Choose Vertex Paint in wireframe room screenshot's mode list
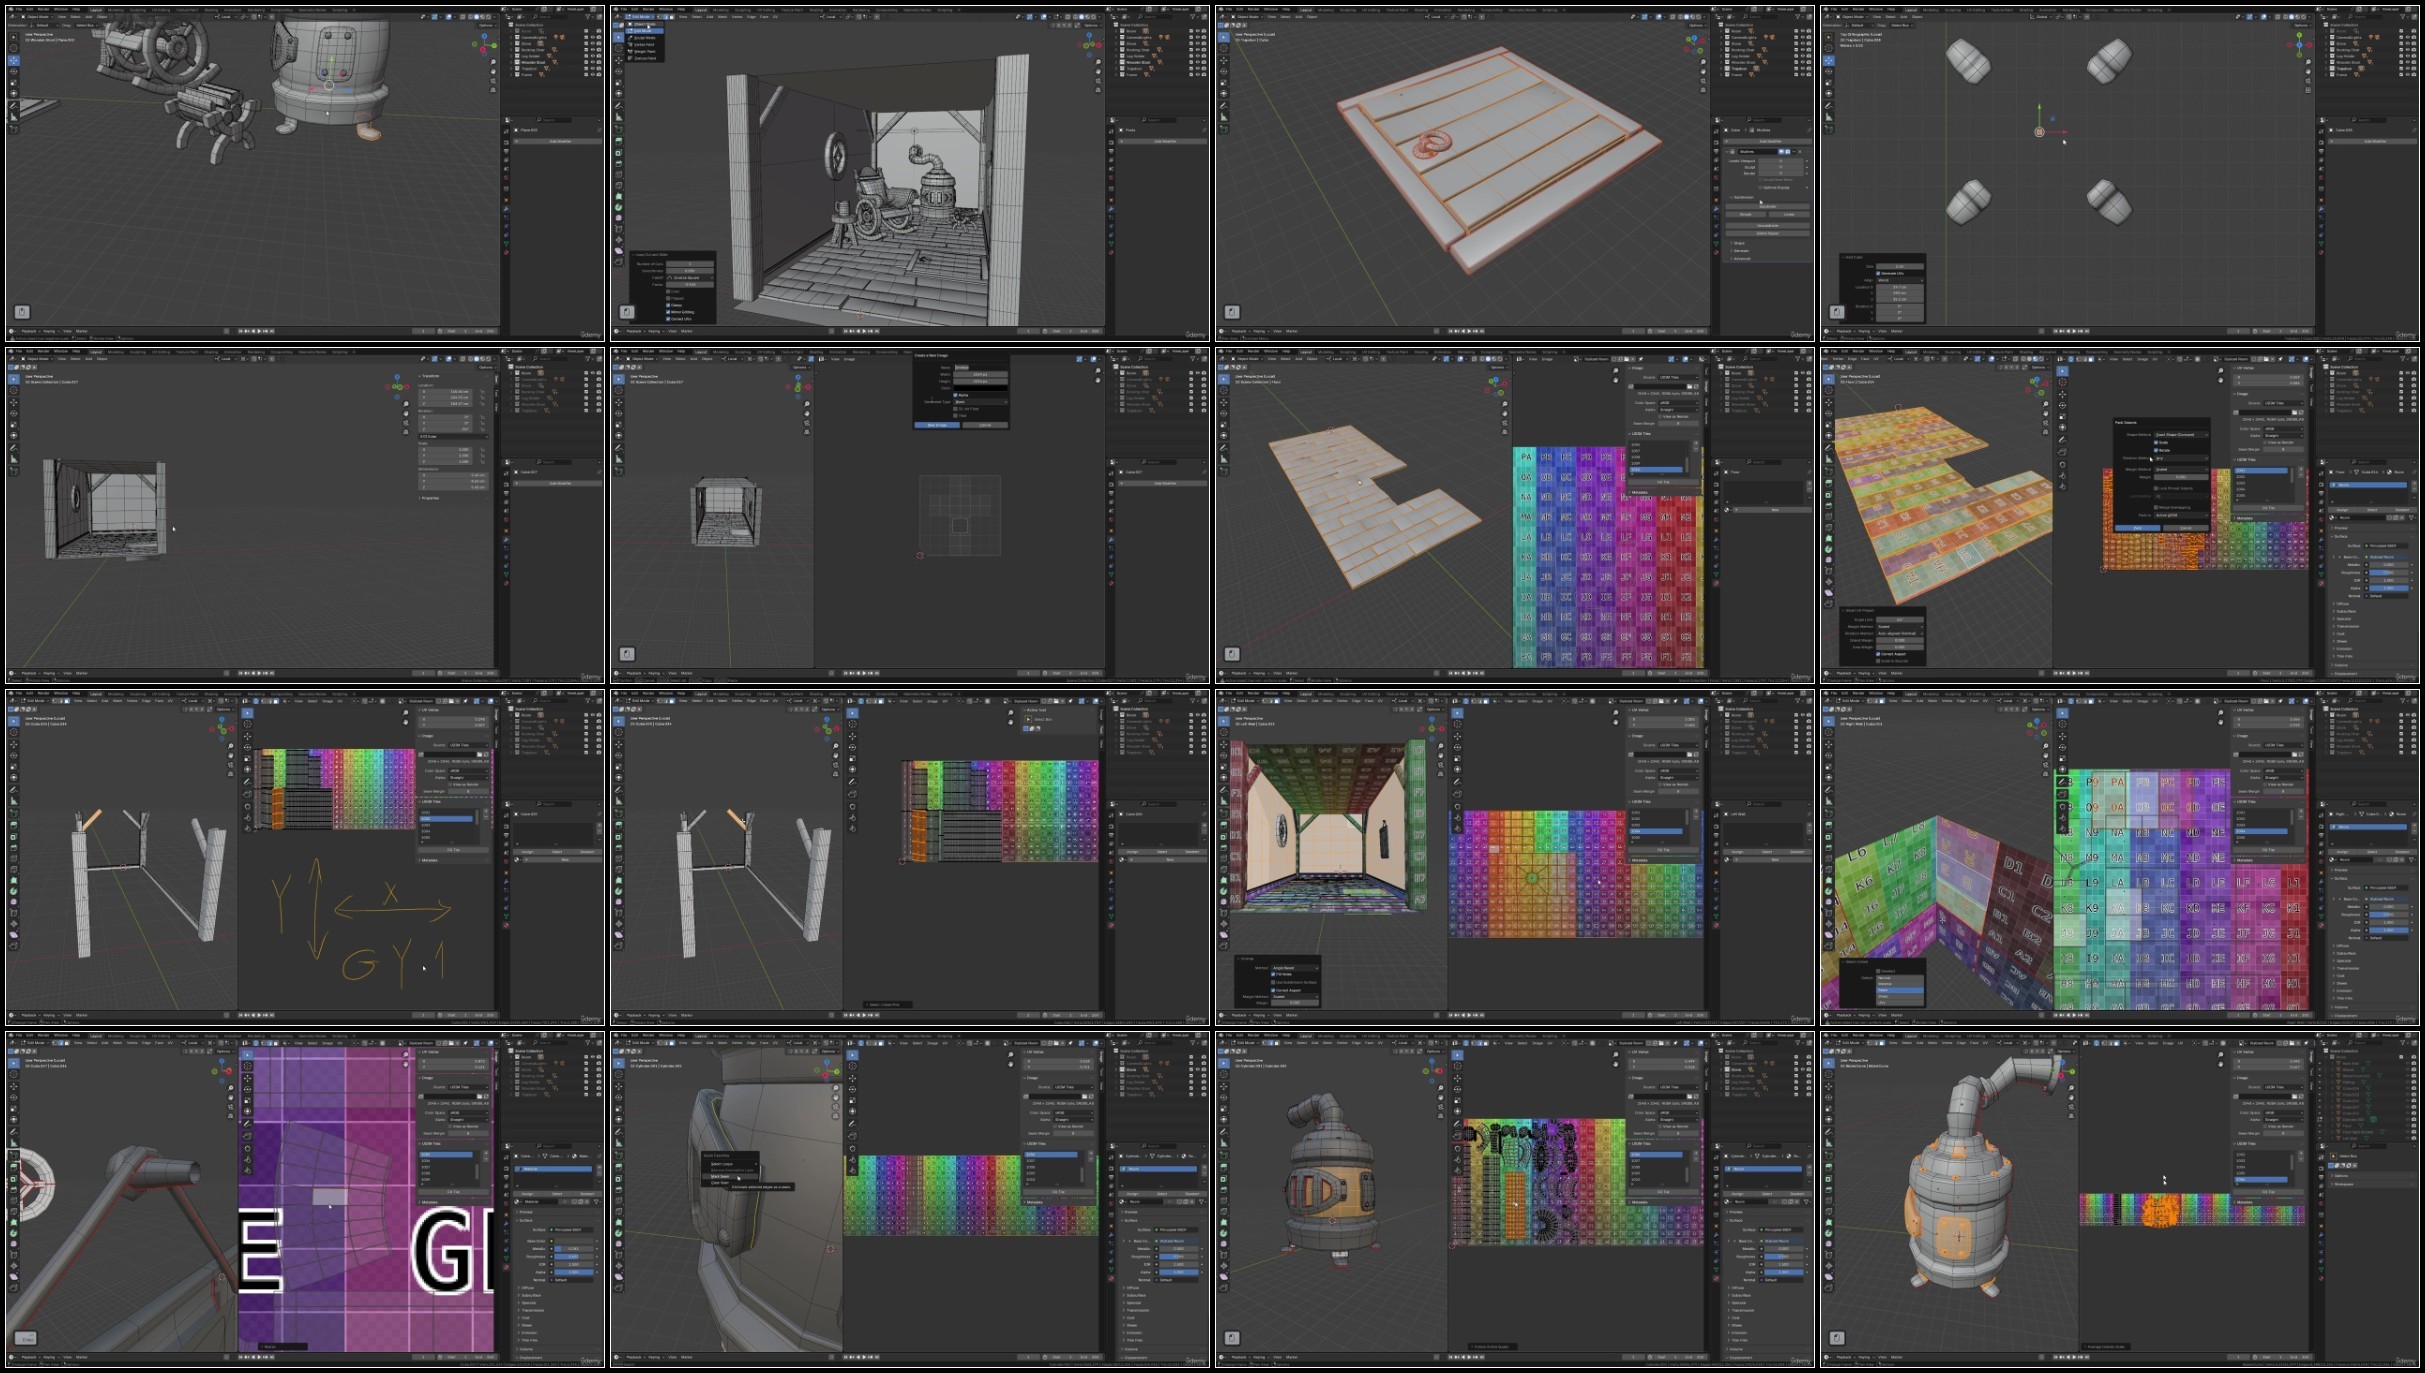 (645, 45)
